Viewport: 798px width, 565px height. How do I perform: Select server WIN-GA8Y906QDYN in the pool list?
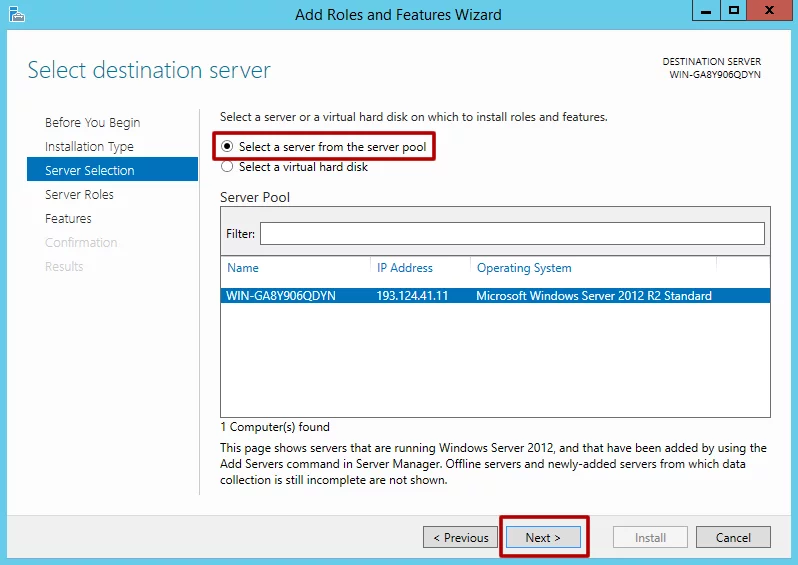[x=281, y=296]
